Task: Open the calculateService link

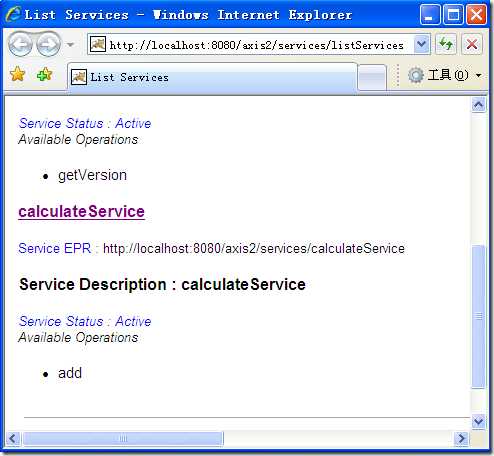Action: click(81, 211)
